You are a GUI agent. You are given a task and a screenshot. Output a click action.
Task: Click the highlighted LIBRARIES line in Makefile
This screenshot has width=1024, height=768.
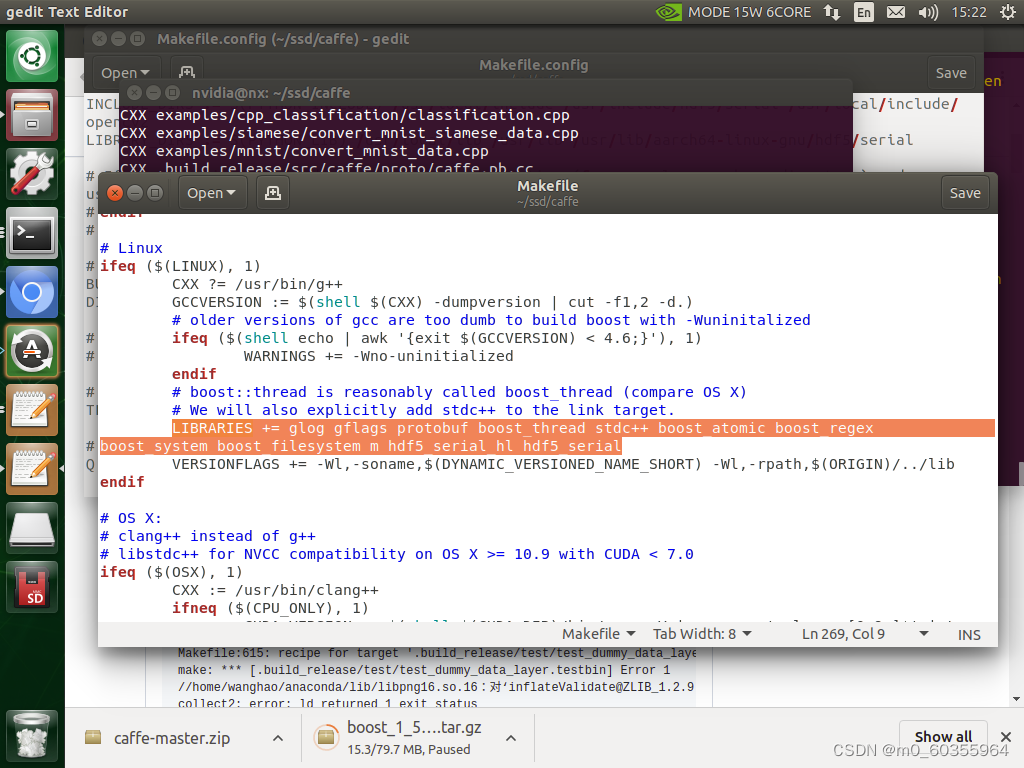point(547,437)
